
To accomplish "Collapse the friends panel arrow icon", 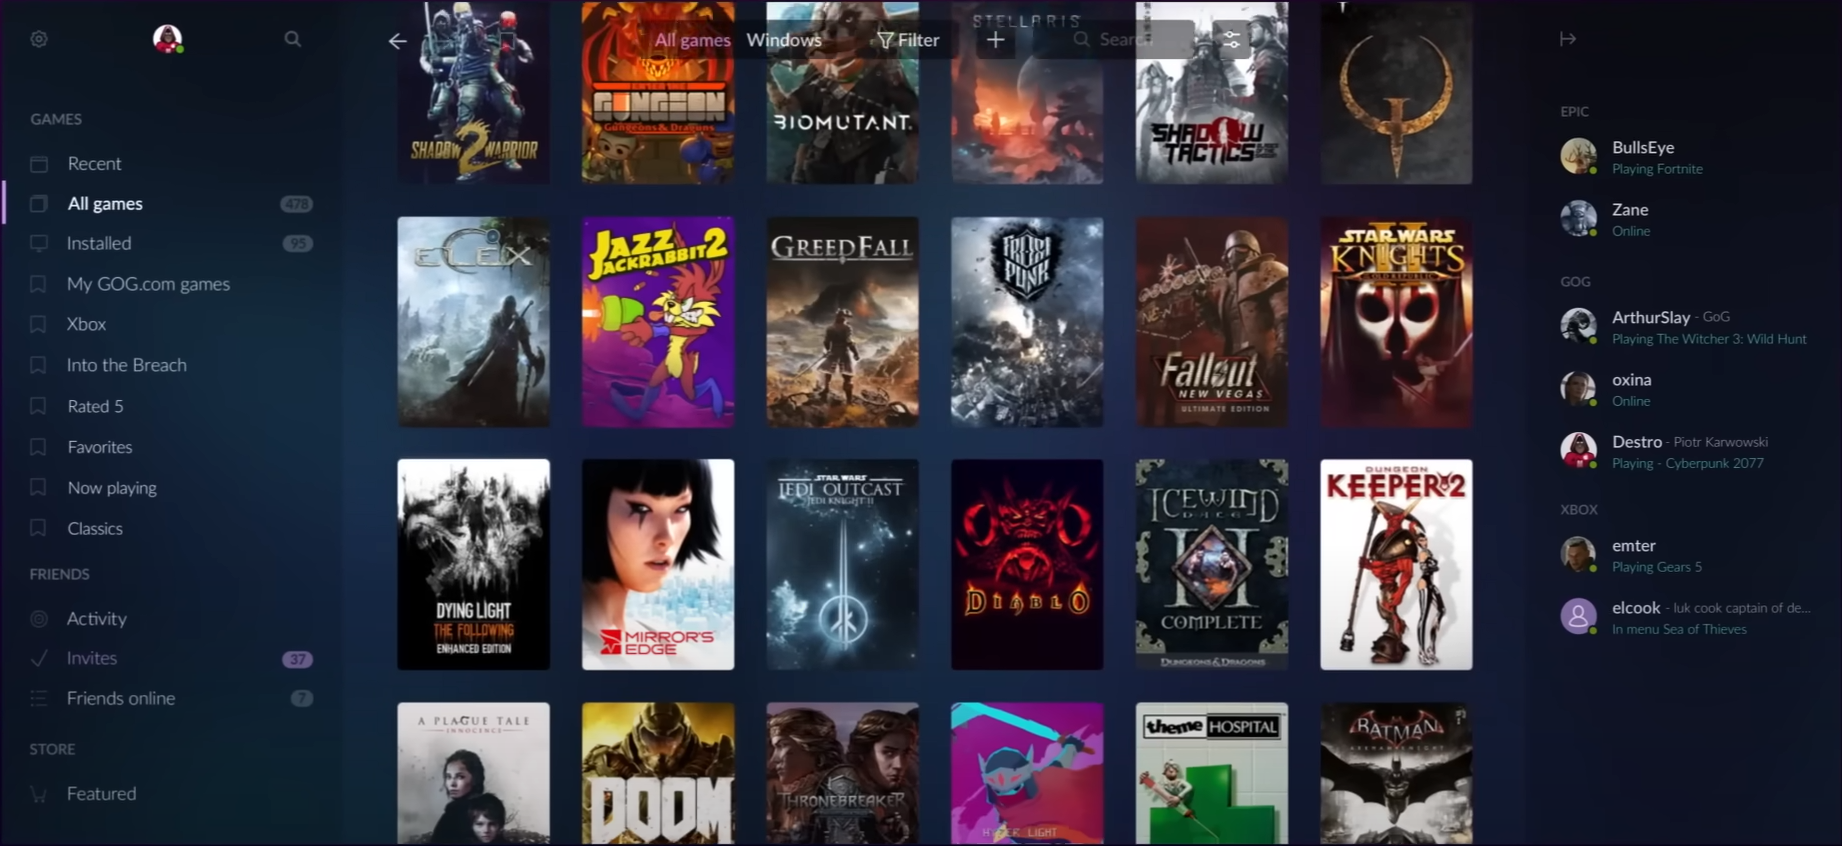I will pyautogui.click(x=1567, y=39).
